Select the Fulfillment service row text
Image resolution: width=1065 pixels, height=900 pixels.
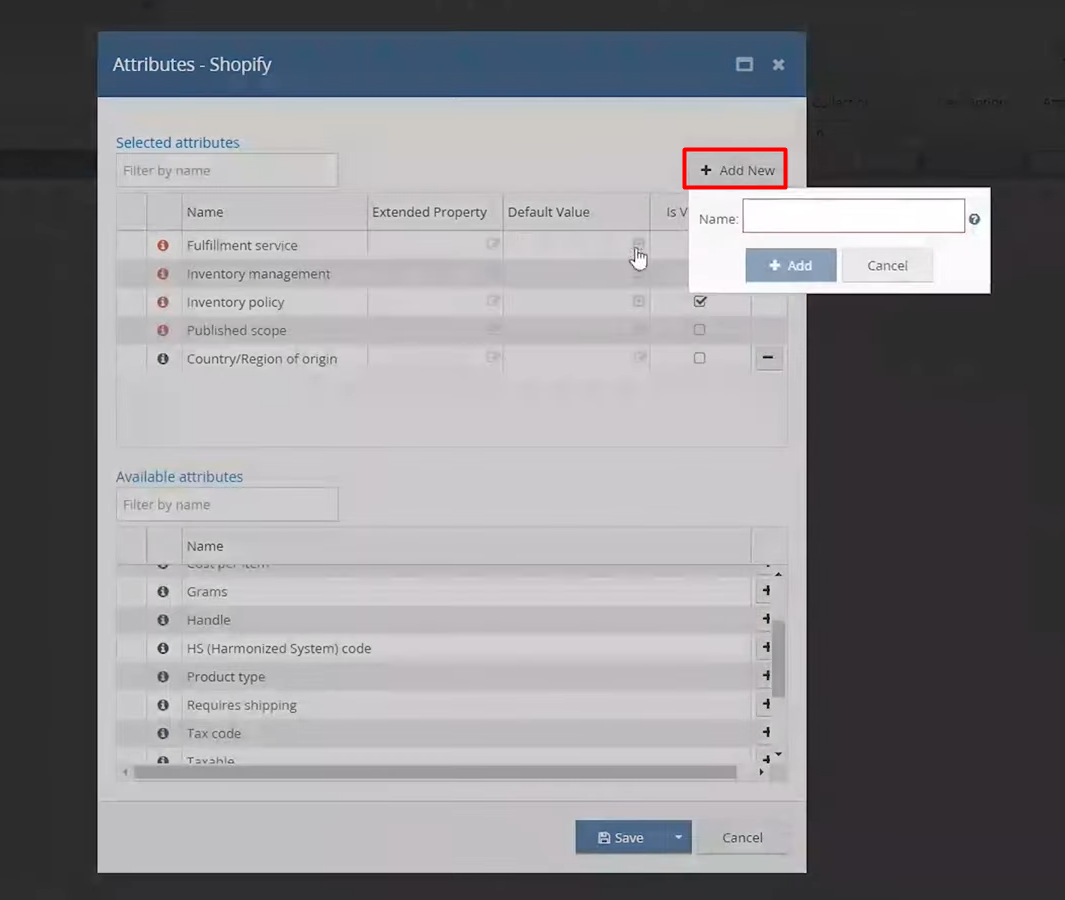pyautogui.click(x=242, y=245)
